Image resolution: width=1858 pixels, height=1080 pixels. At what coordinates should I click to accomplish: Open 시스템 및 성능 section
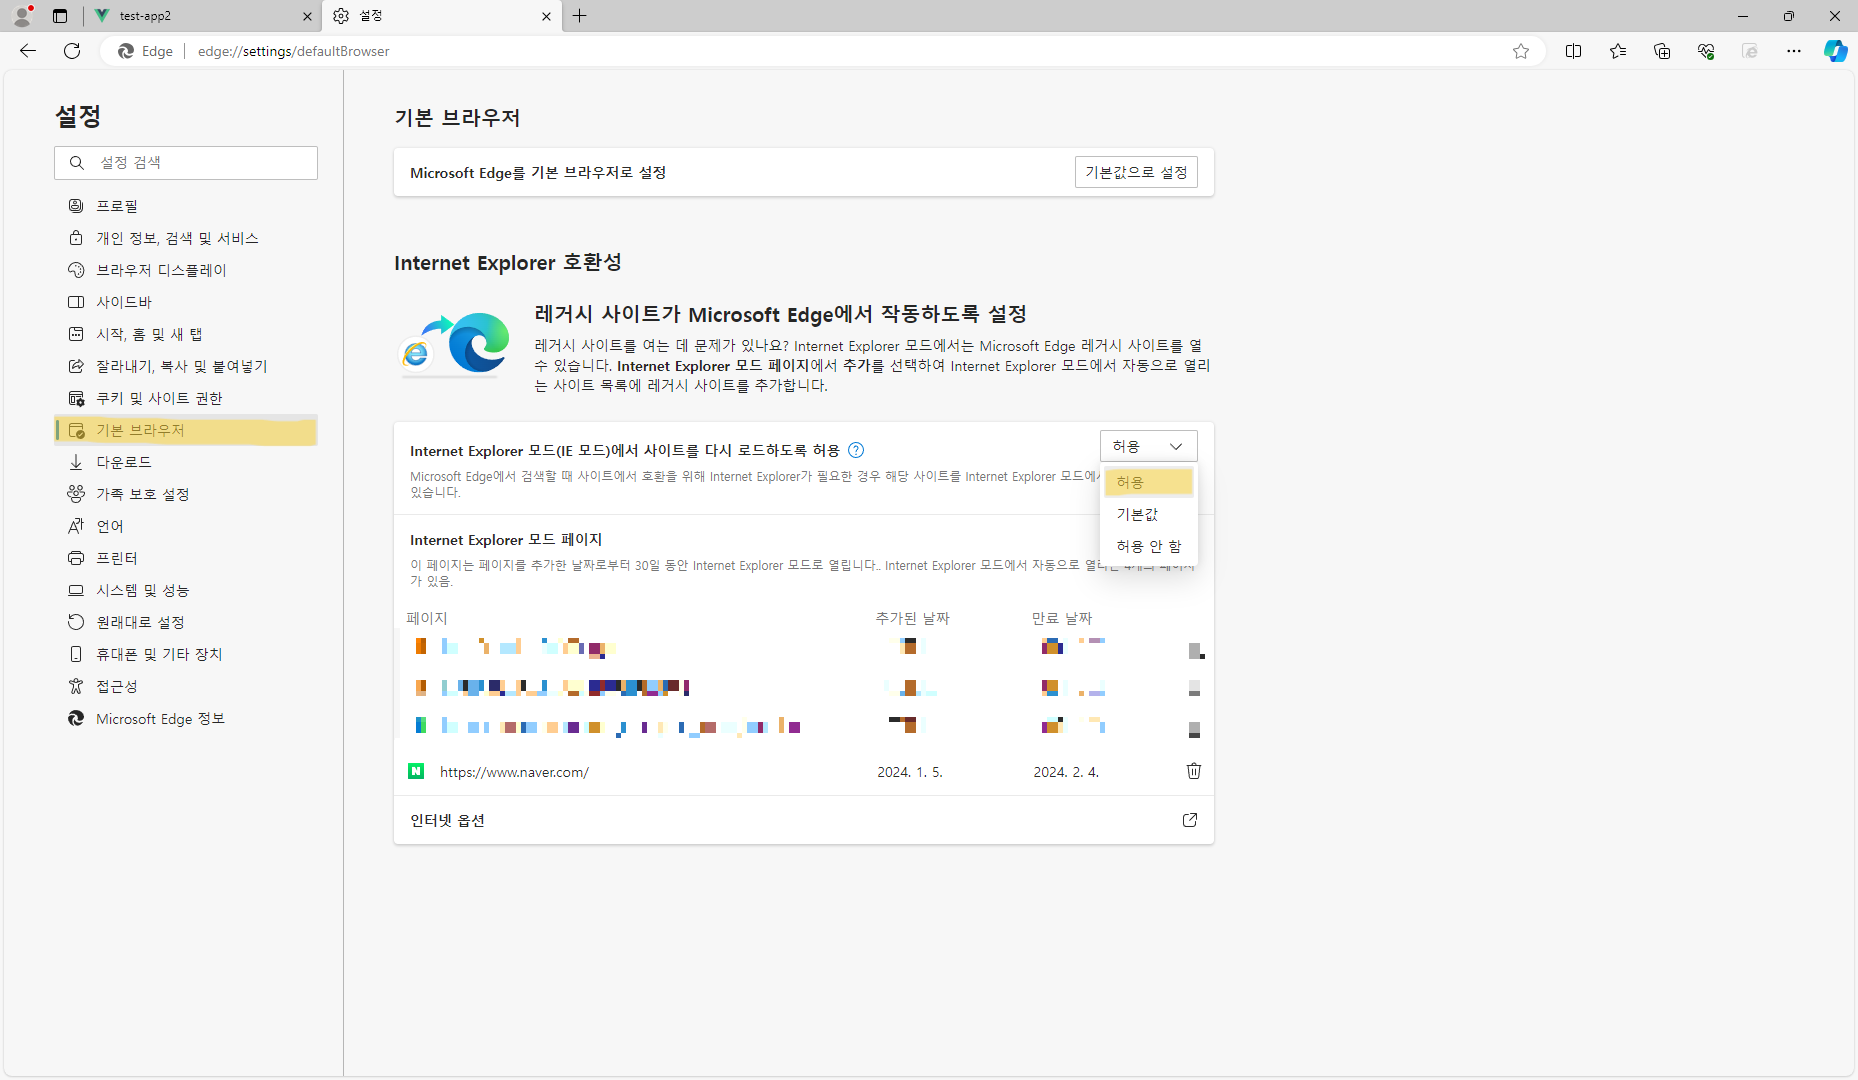point(186,590)
